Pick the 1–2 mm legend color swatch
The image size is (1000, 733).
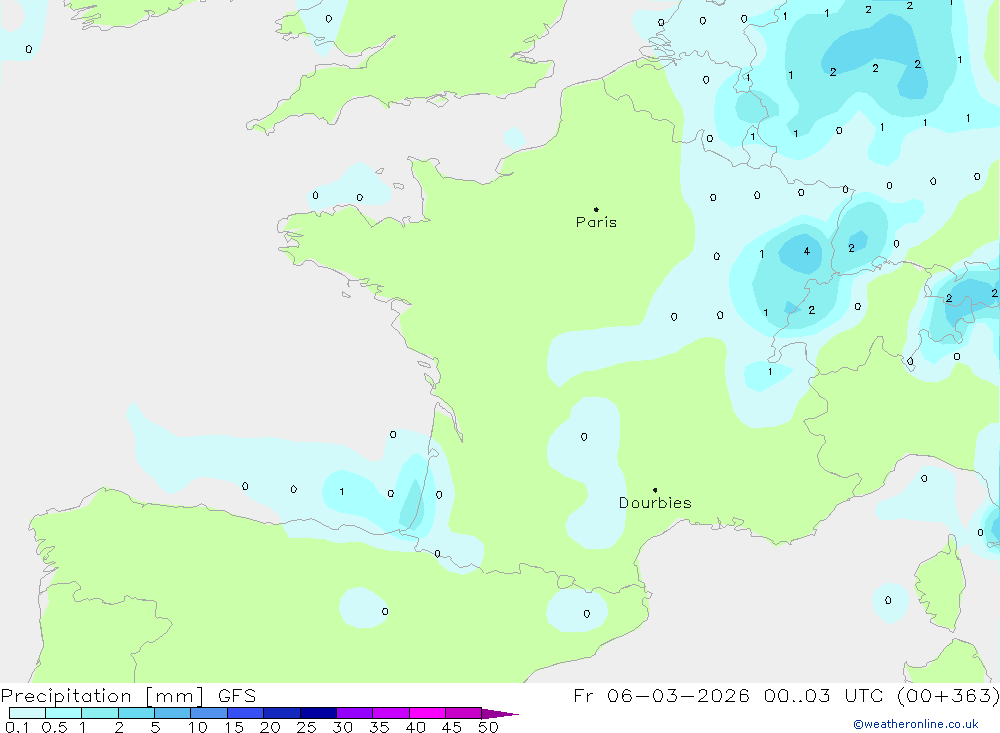pyautogui.click(x=100, y=713)
